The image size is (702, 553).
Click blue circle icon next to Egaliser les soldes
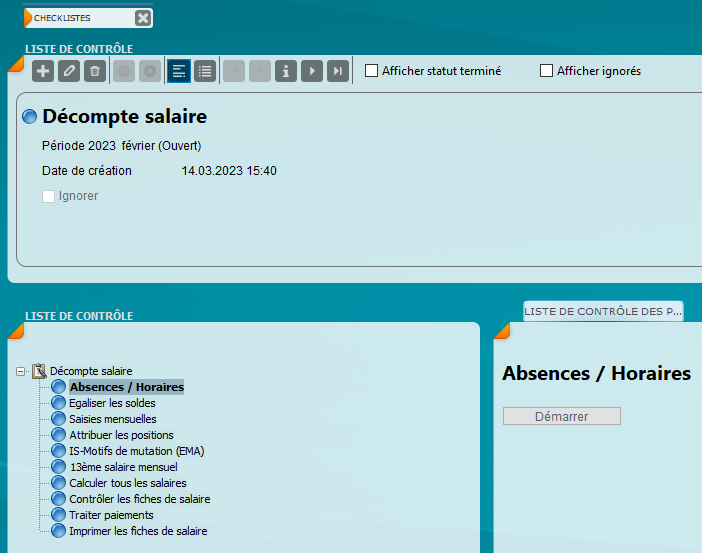(58, 403)
